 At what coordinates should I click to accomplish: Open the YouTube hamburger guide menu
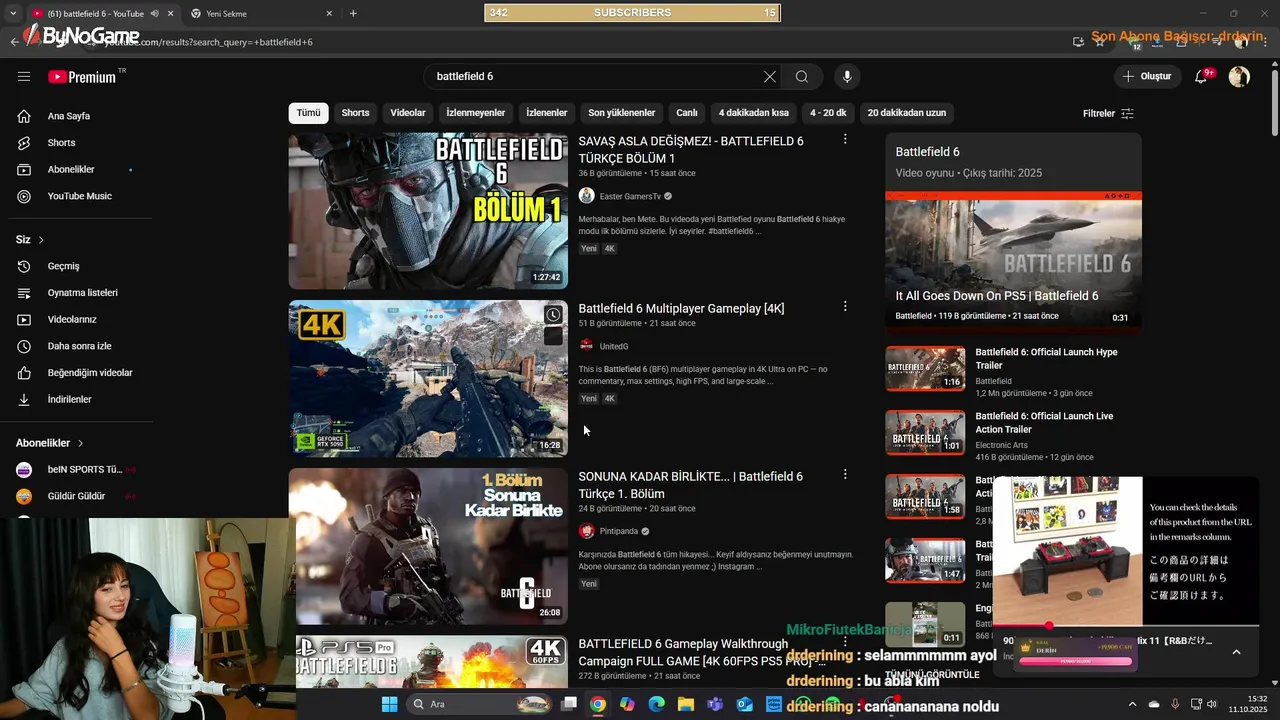click(x=24, y=76)
